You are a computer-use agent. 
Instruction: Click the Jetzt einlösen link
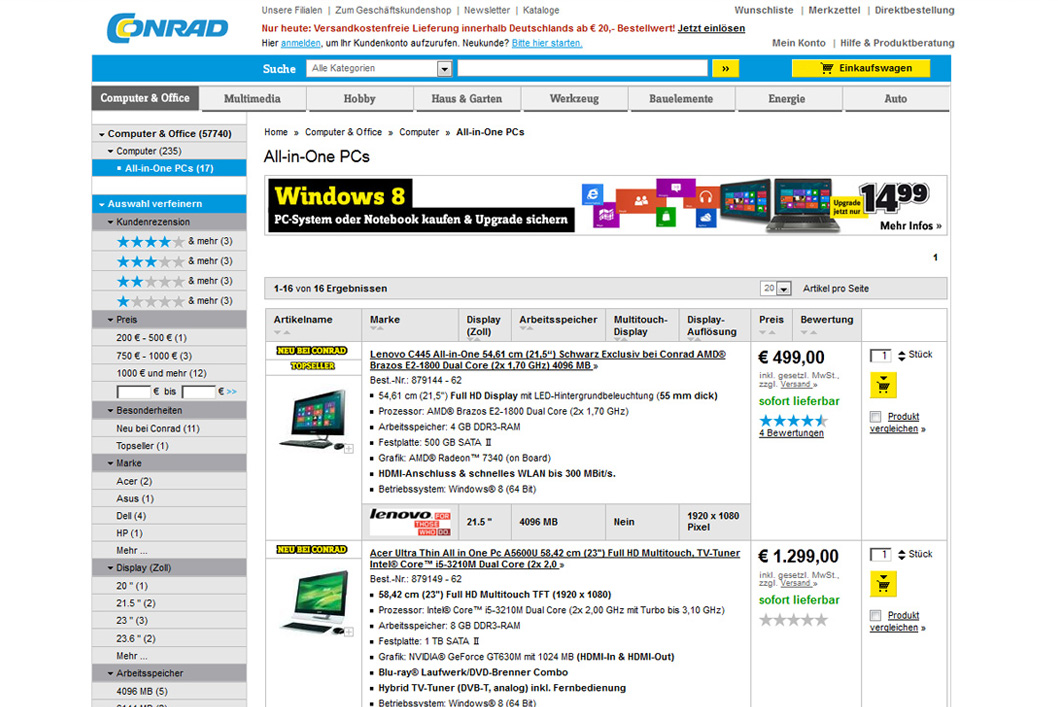pyautogui.click(x=711, y=28)
